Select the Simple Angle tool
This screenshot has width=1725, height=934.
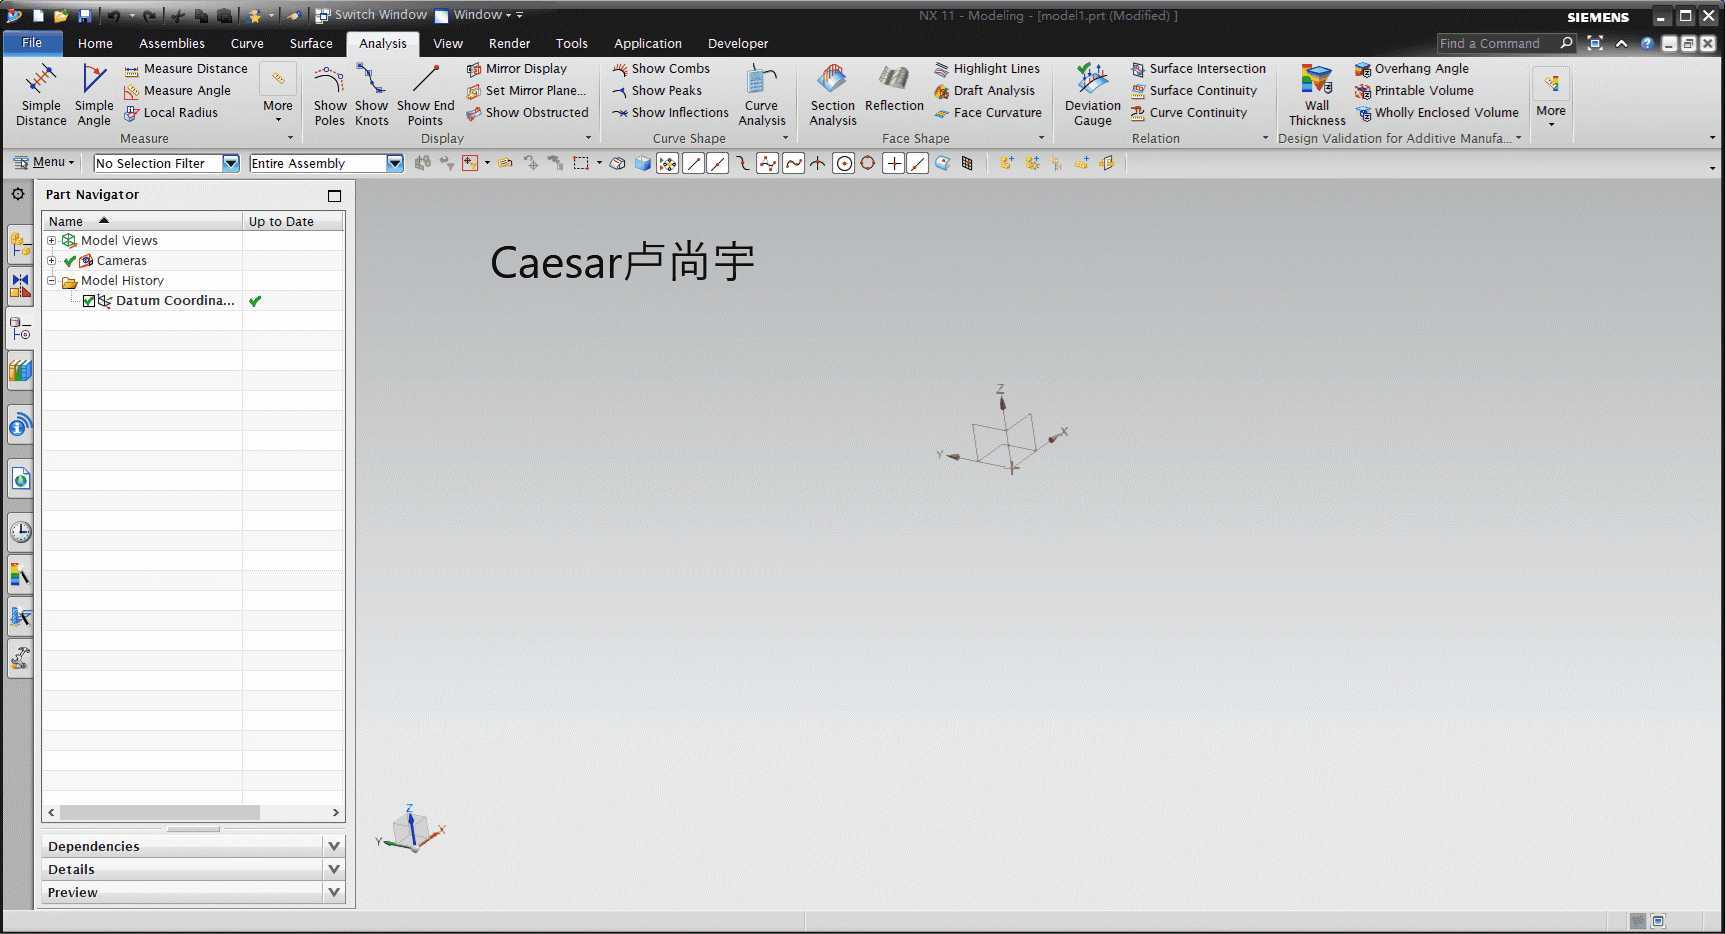point(94,95)
